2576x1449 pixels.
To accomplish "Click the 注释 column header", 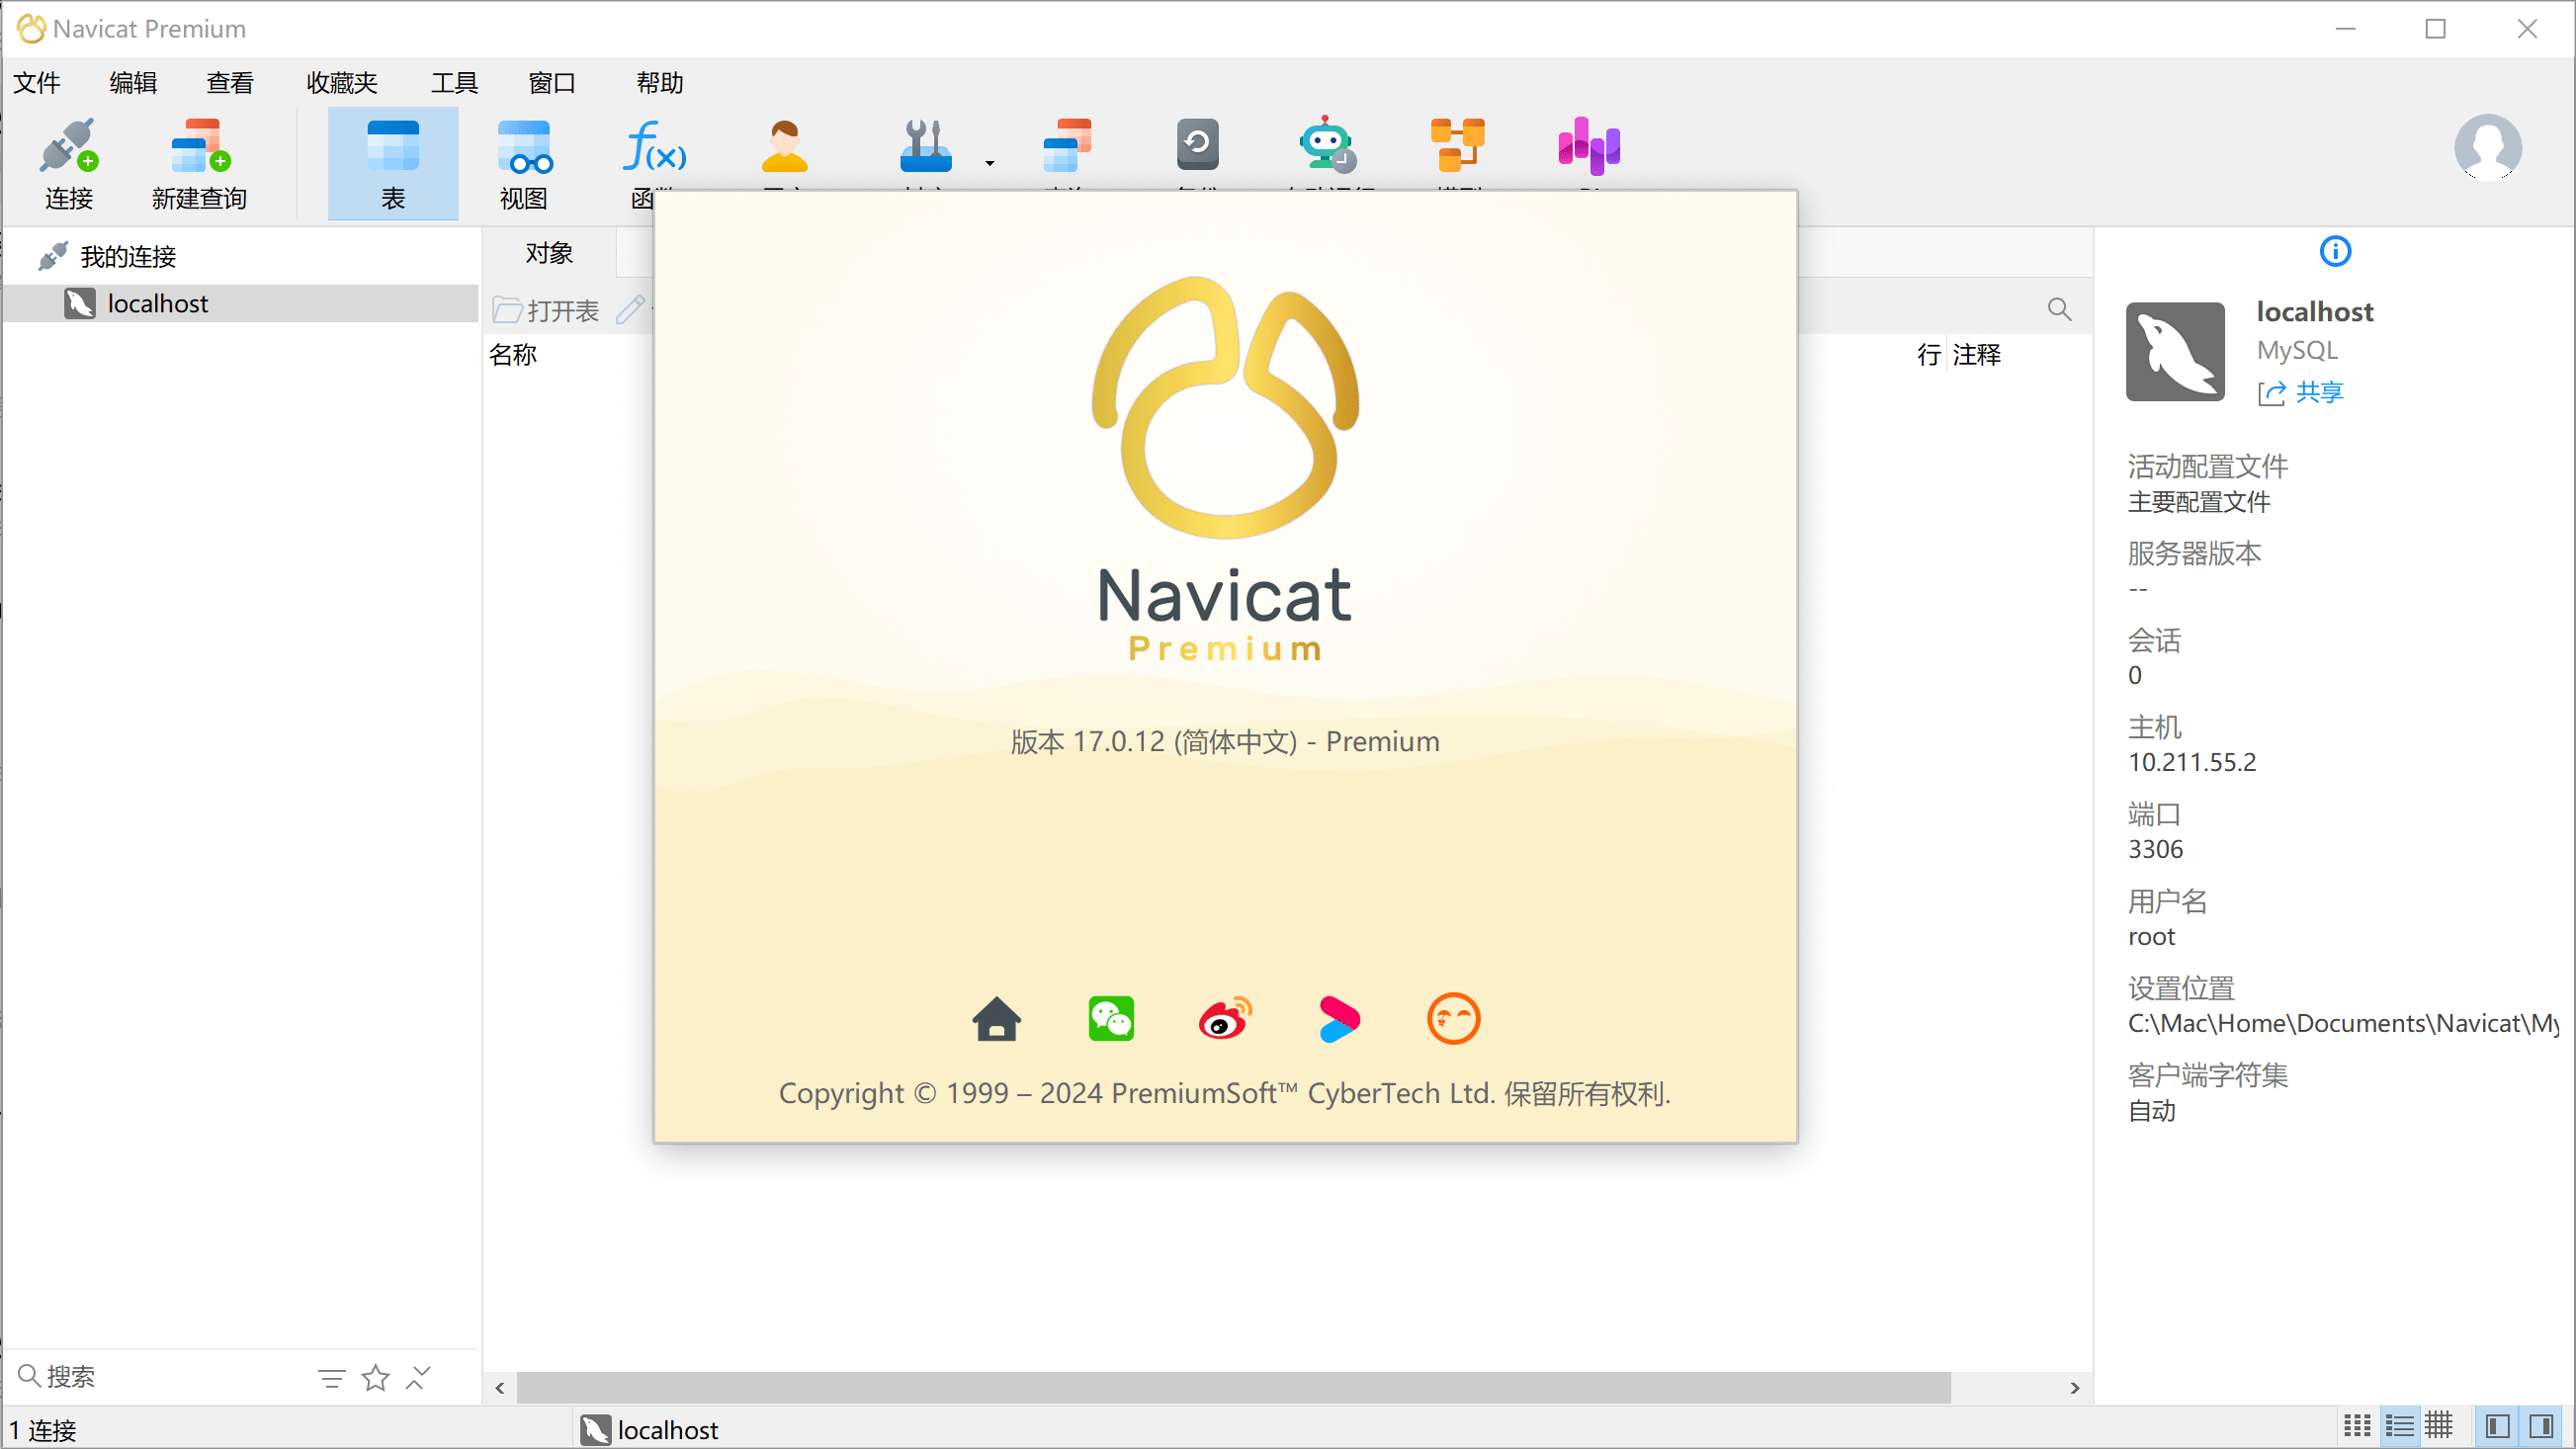I will click(x=1977, y=355).
